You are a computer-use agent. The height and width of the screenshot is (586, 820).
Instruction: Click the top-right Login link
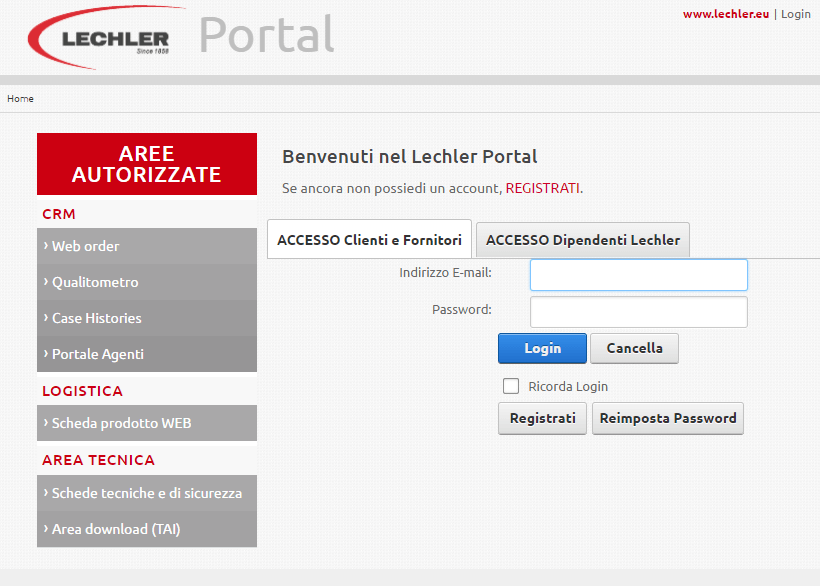tap(795, 14)
